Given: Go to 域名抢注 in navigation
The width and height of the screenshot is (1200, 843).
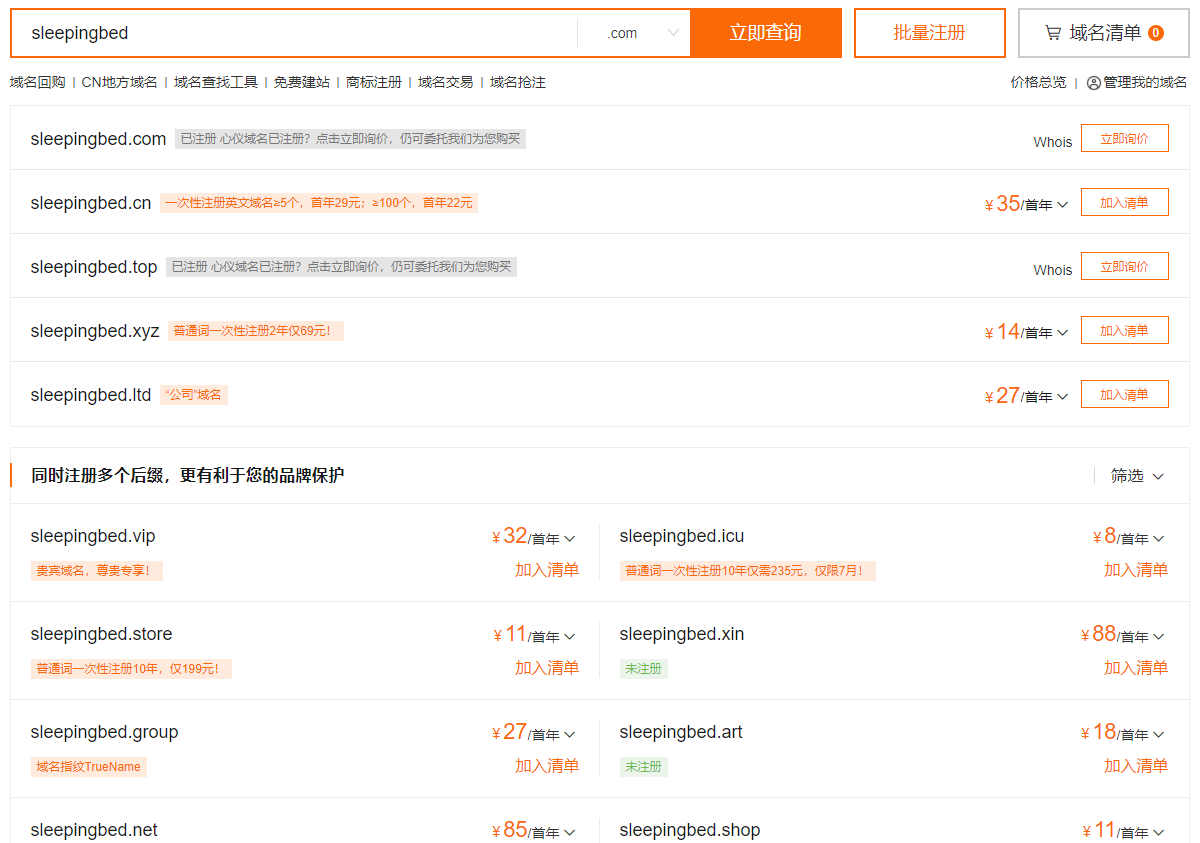Looking at the screenshot, I should tap(517, 83).
